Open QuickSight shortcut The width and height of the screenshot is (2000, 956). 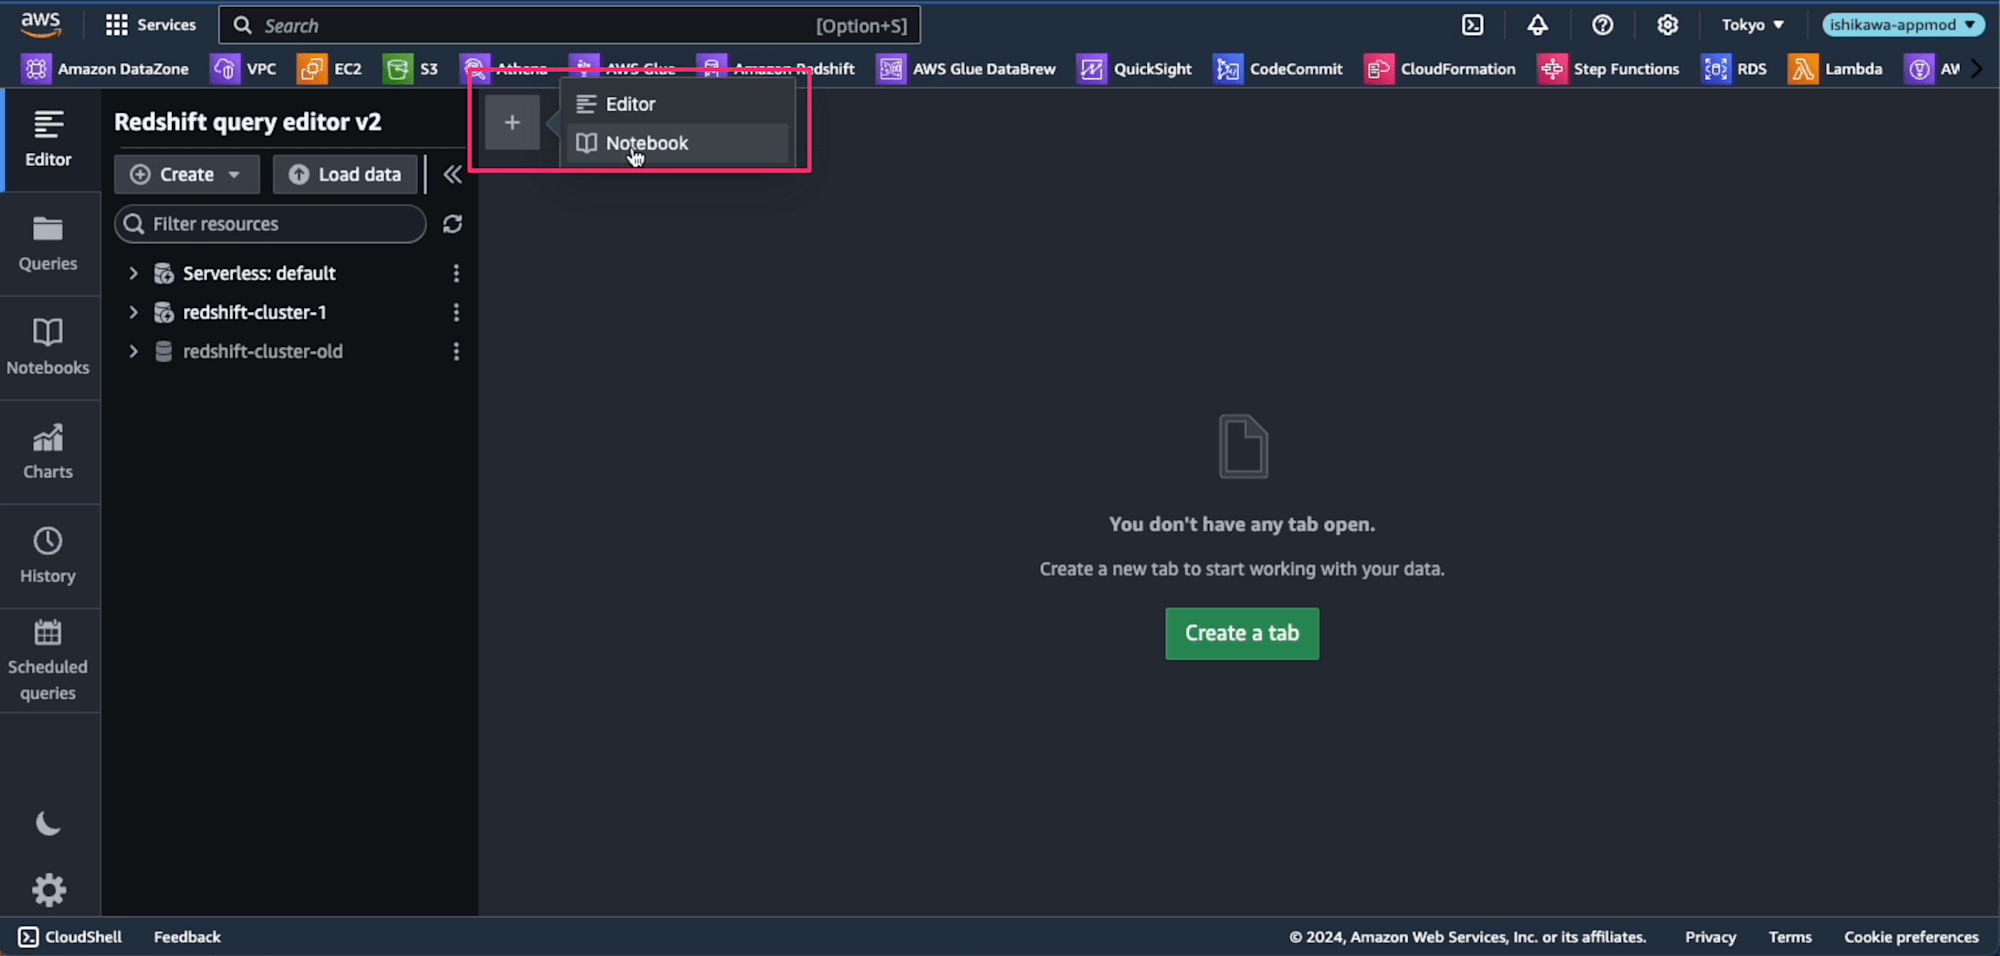1135,68
